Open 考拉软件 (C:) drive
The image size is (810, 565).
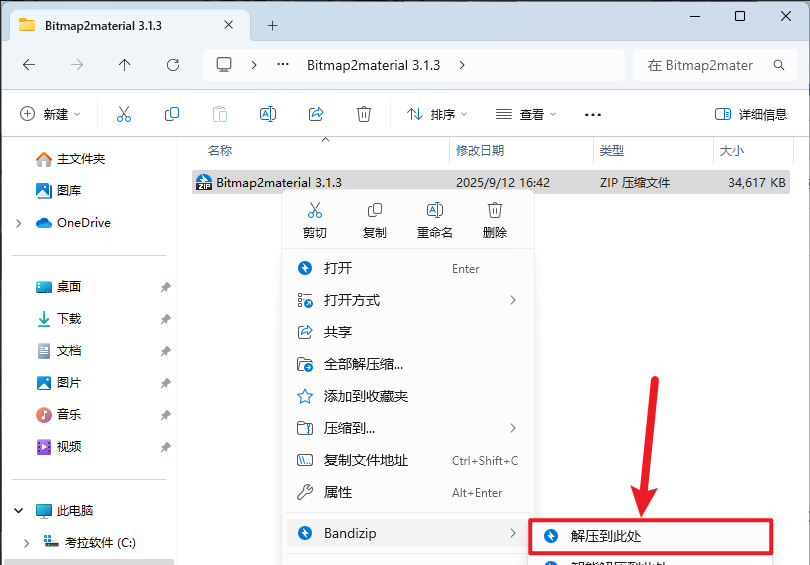(x=89, y=542)
